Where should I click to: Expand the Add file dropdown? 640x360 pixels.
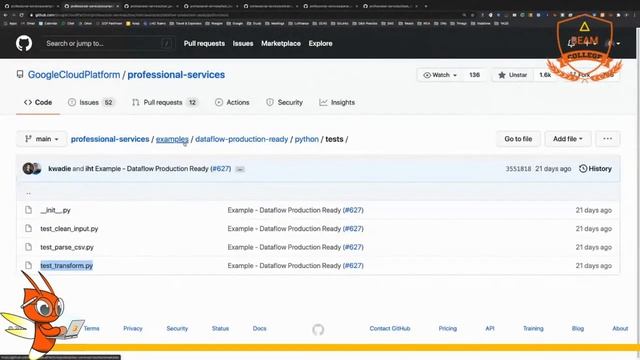click(x=567, y=139)
